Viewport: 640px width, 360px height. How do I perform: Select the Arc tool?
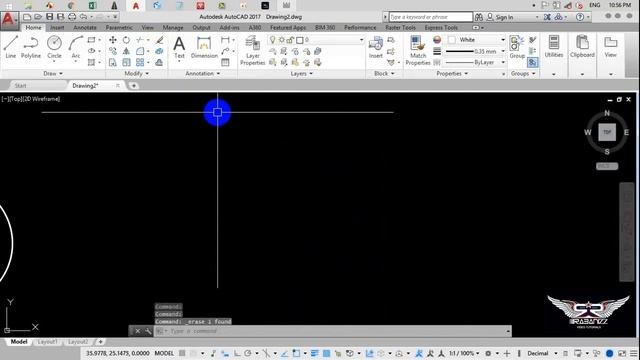tap(76, 47)
